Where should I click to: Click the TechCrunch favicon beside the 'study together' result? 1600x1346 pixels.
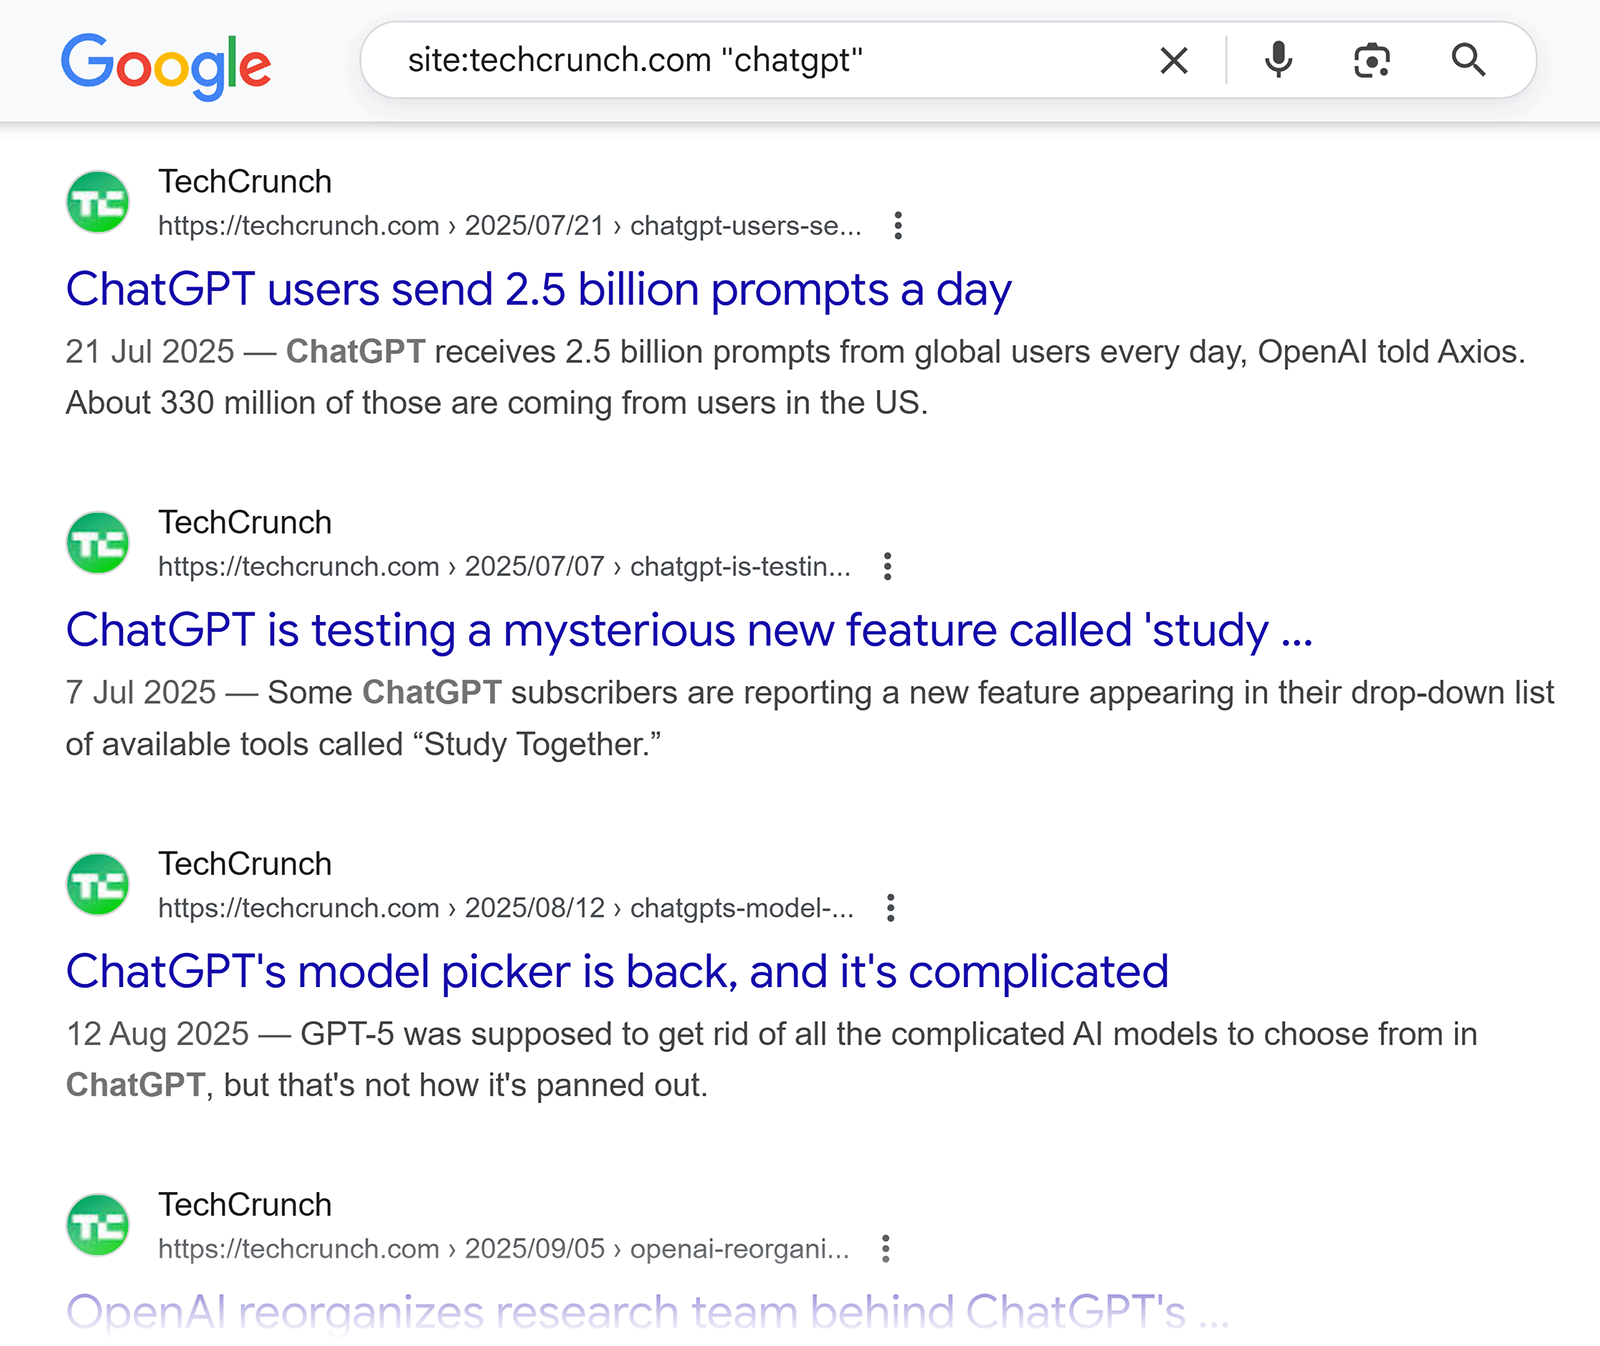[97, 542]
